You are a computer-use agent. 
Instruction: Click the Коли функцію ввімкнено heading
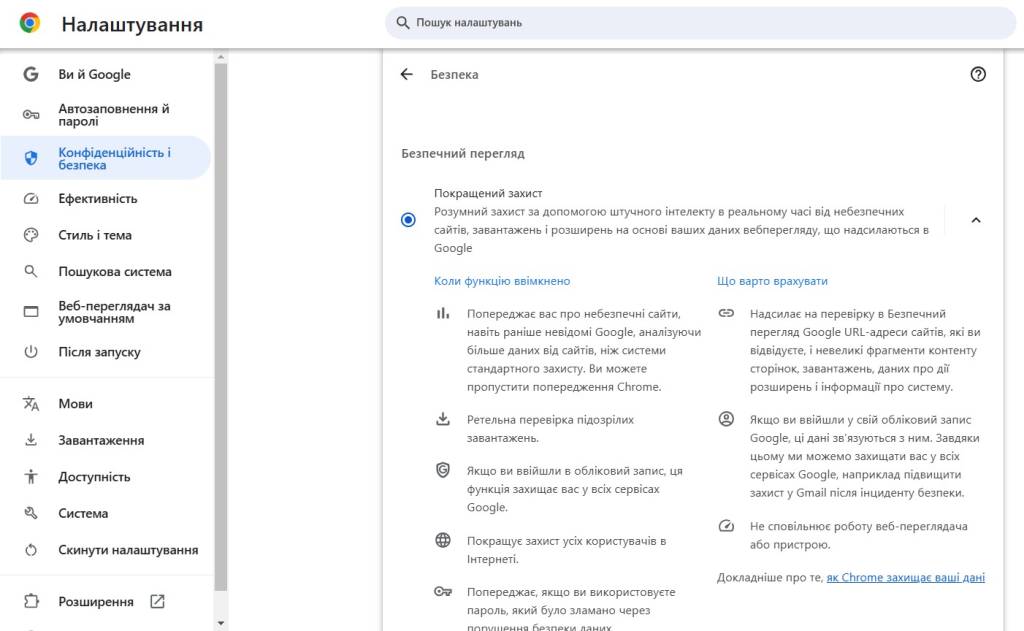(x=502, y=281)
